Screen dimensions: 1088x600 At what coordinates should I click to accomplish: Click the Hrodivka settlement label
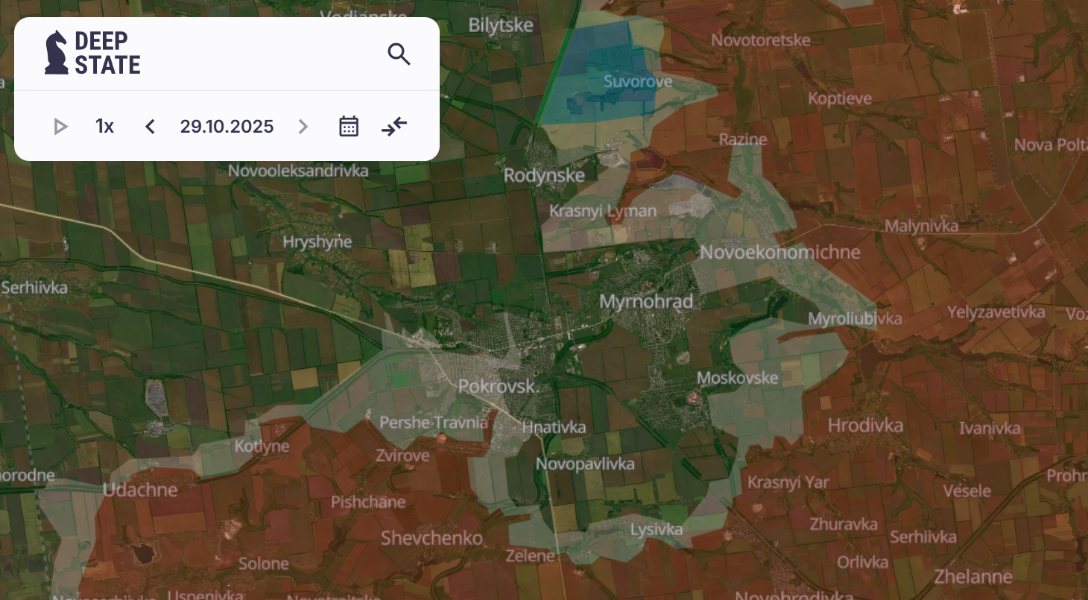tap(865, 425)
